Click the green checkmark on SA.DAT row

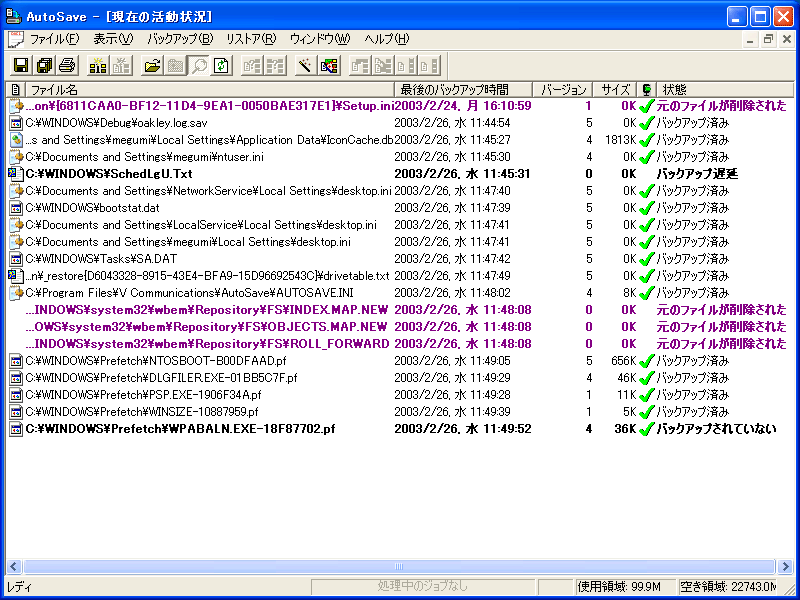(x=646, y=259)
